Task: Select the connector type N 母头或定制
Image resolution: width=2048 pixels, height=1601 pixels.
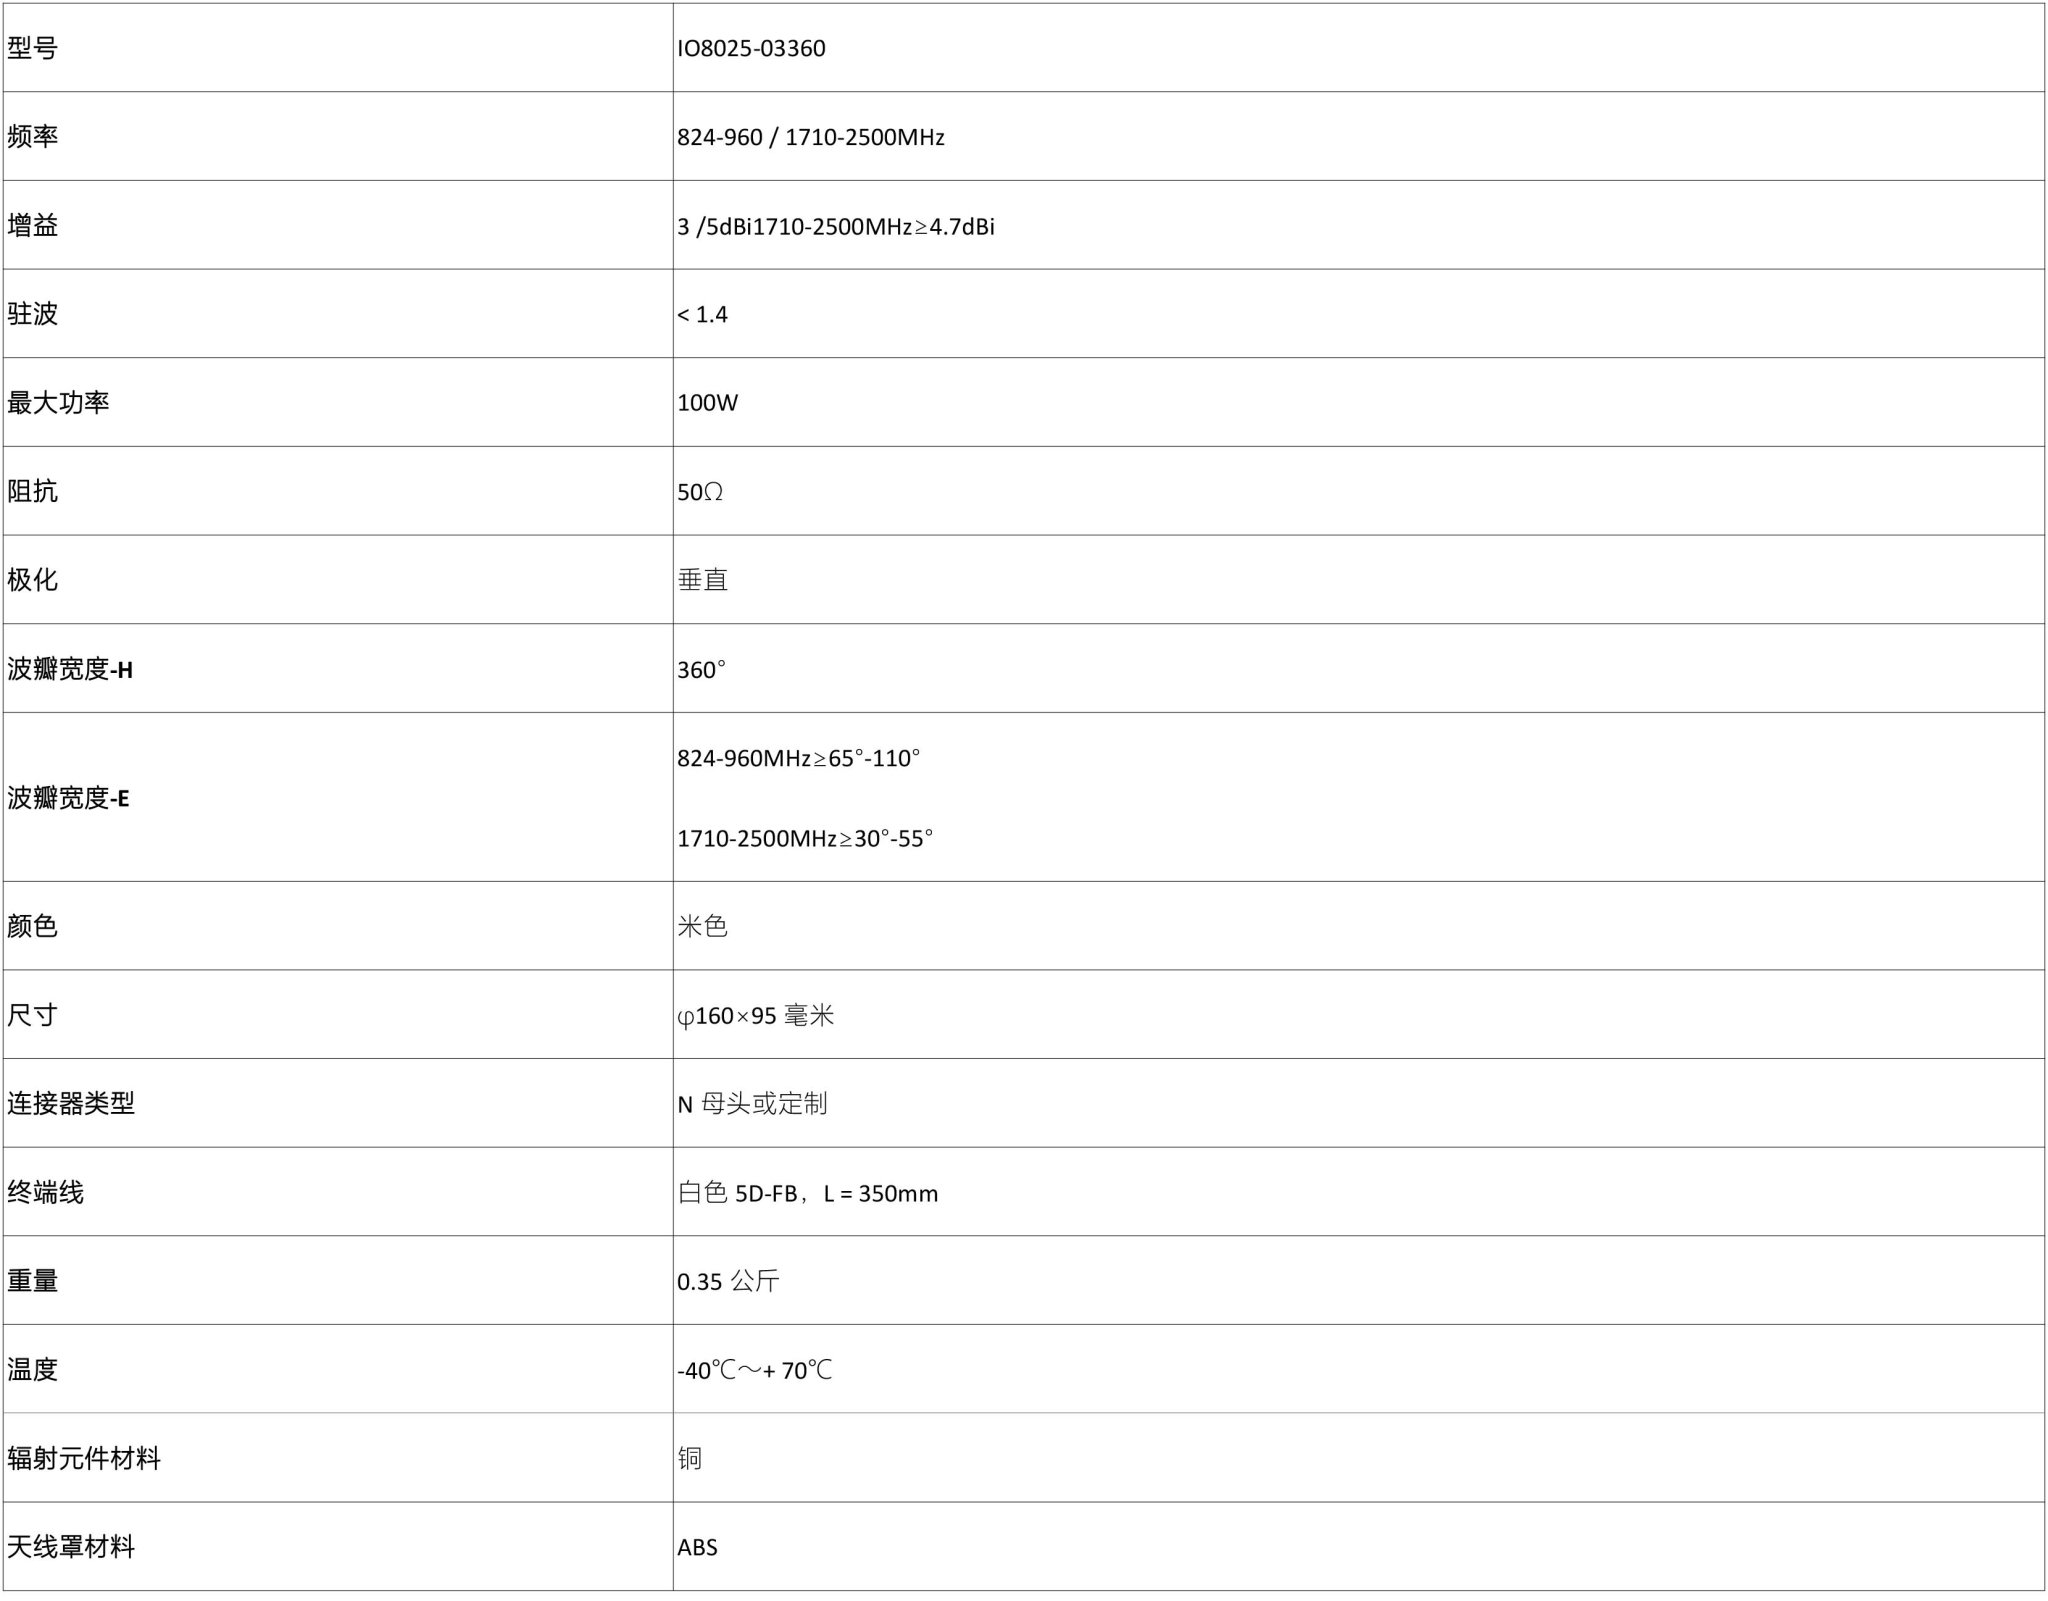Action: coord(752,1103)
